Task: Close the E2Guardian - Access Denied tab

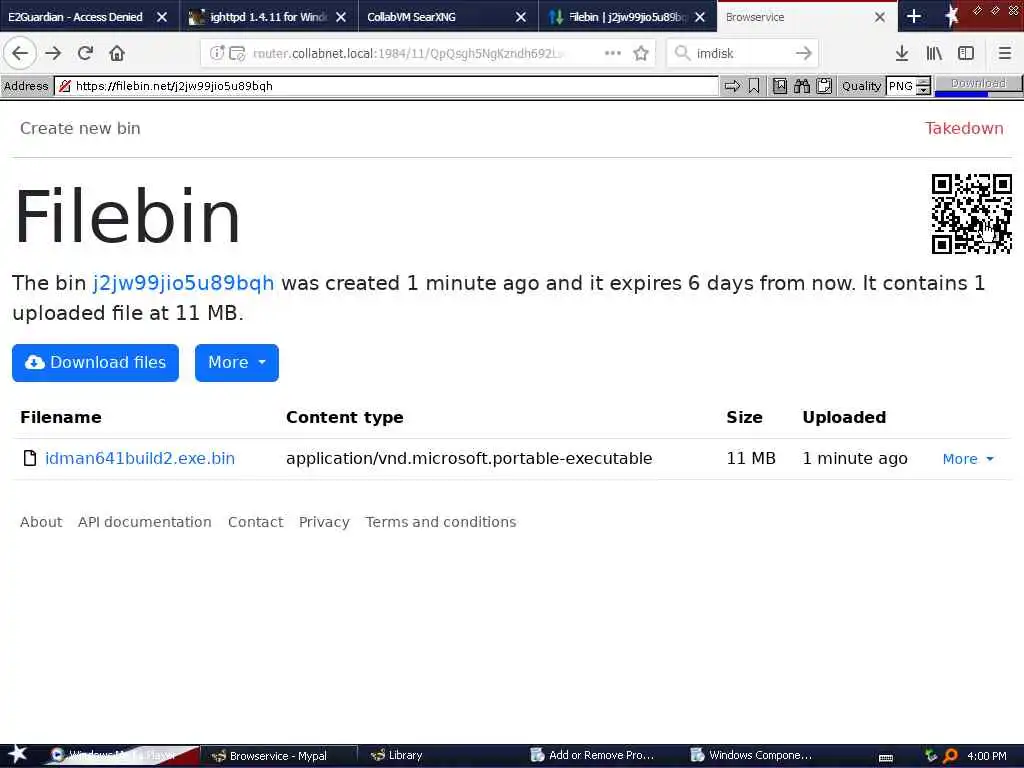Action: point(162,17)
